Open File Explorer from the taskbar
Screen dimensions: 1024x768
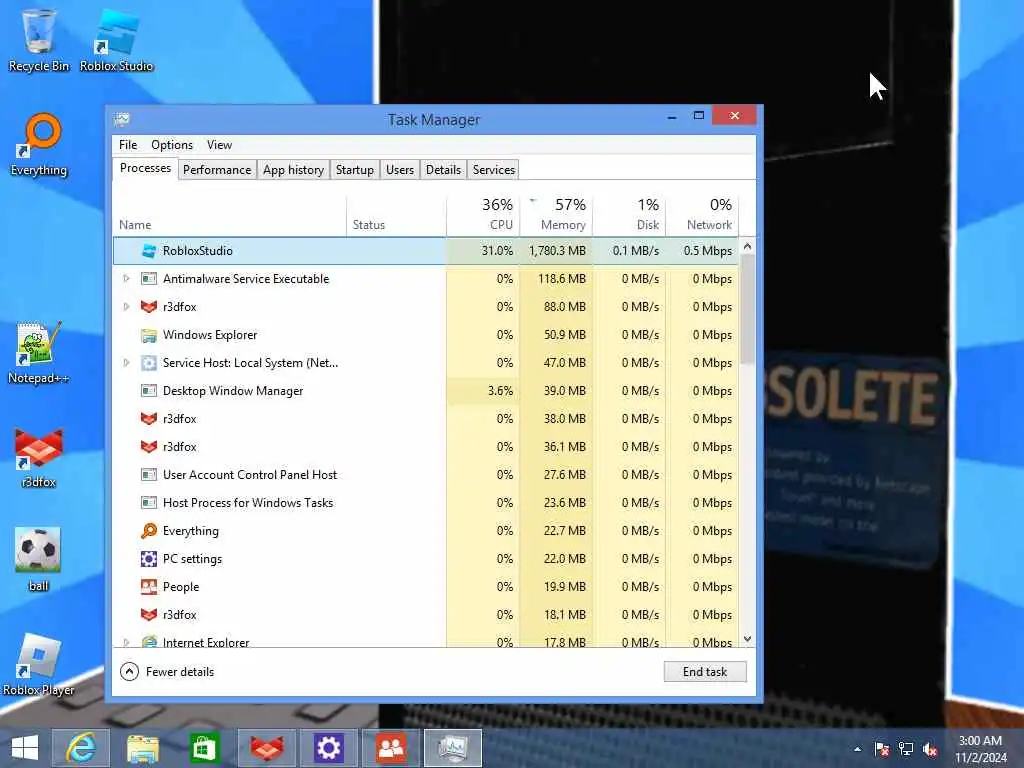point(142,748)
